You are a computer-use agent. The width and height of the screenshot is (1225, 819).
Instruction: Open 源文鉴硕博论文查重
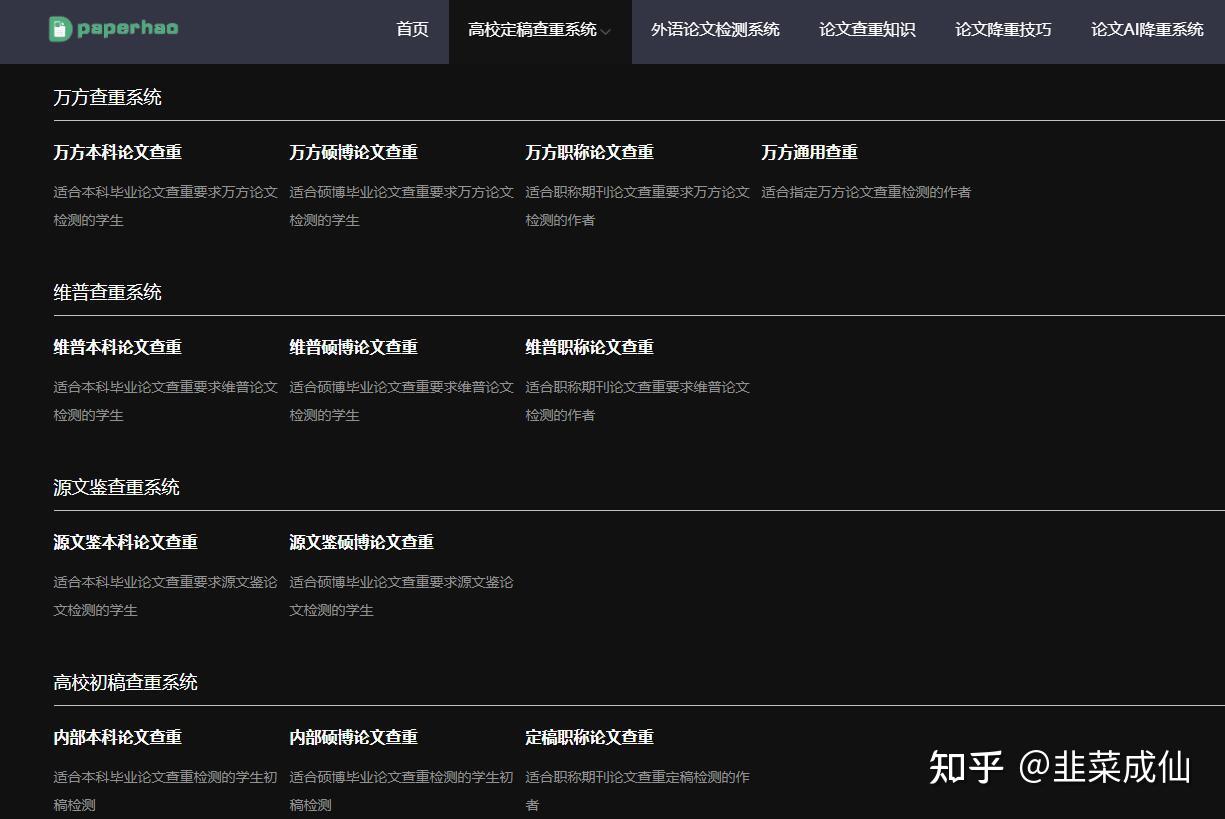362,542
